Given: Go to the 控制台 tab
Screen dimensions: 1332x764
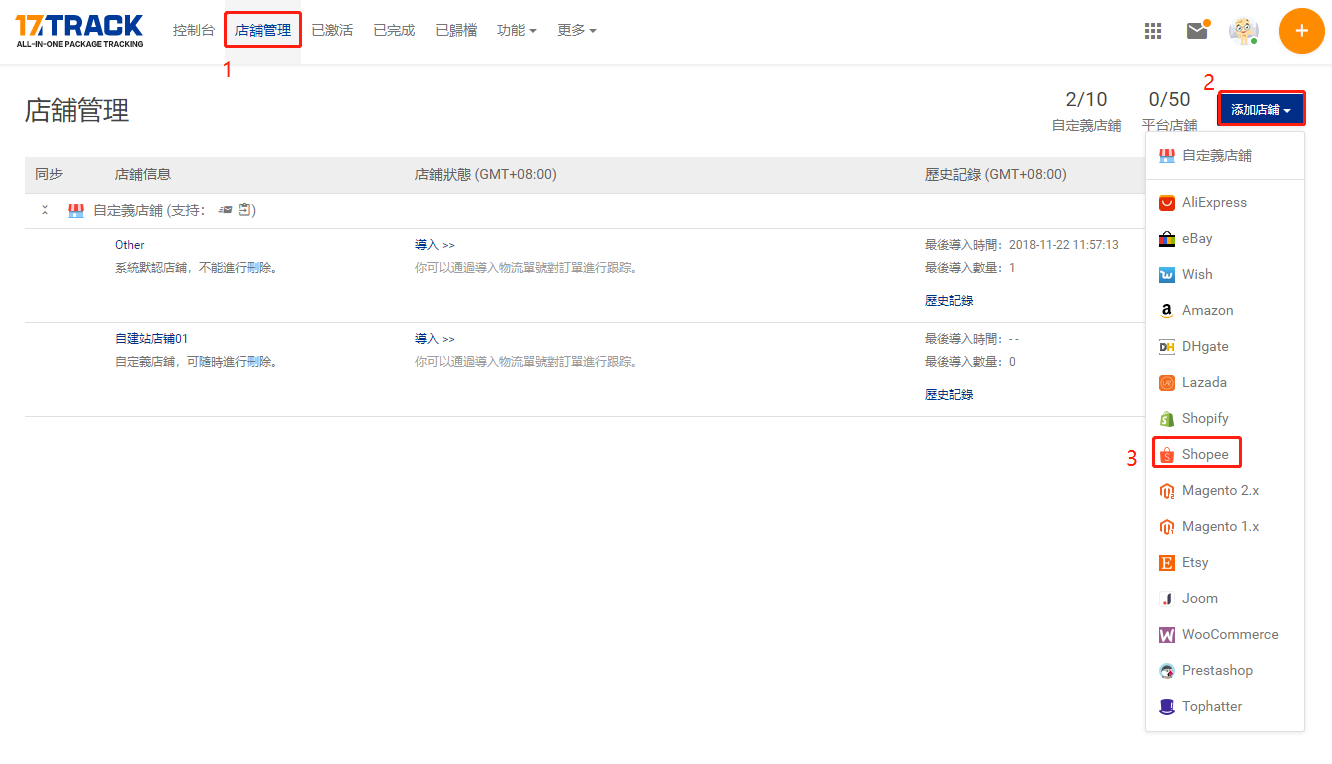Looking at the screenshot, I should pyautogui.click(x=193, y=31).
